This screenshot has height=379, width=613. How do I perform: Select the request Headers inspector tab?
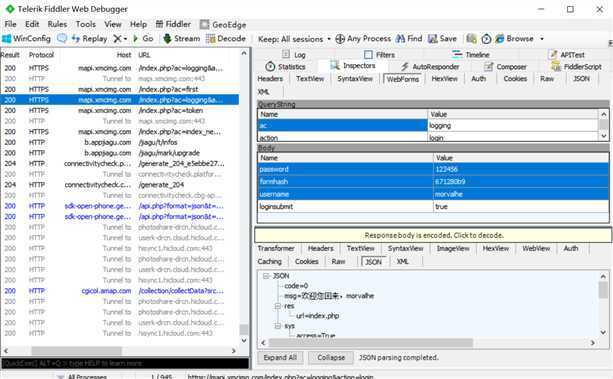270,79
